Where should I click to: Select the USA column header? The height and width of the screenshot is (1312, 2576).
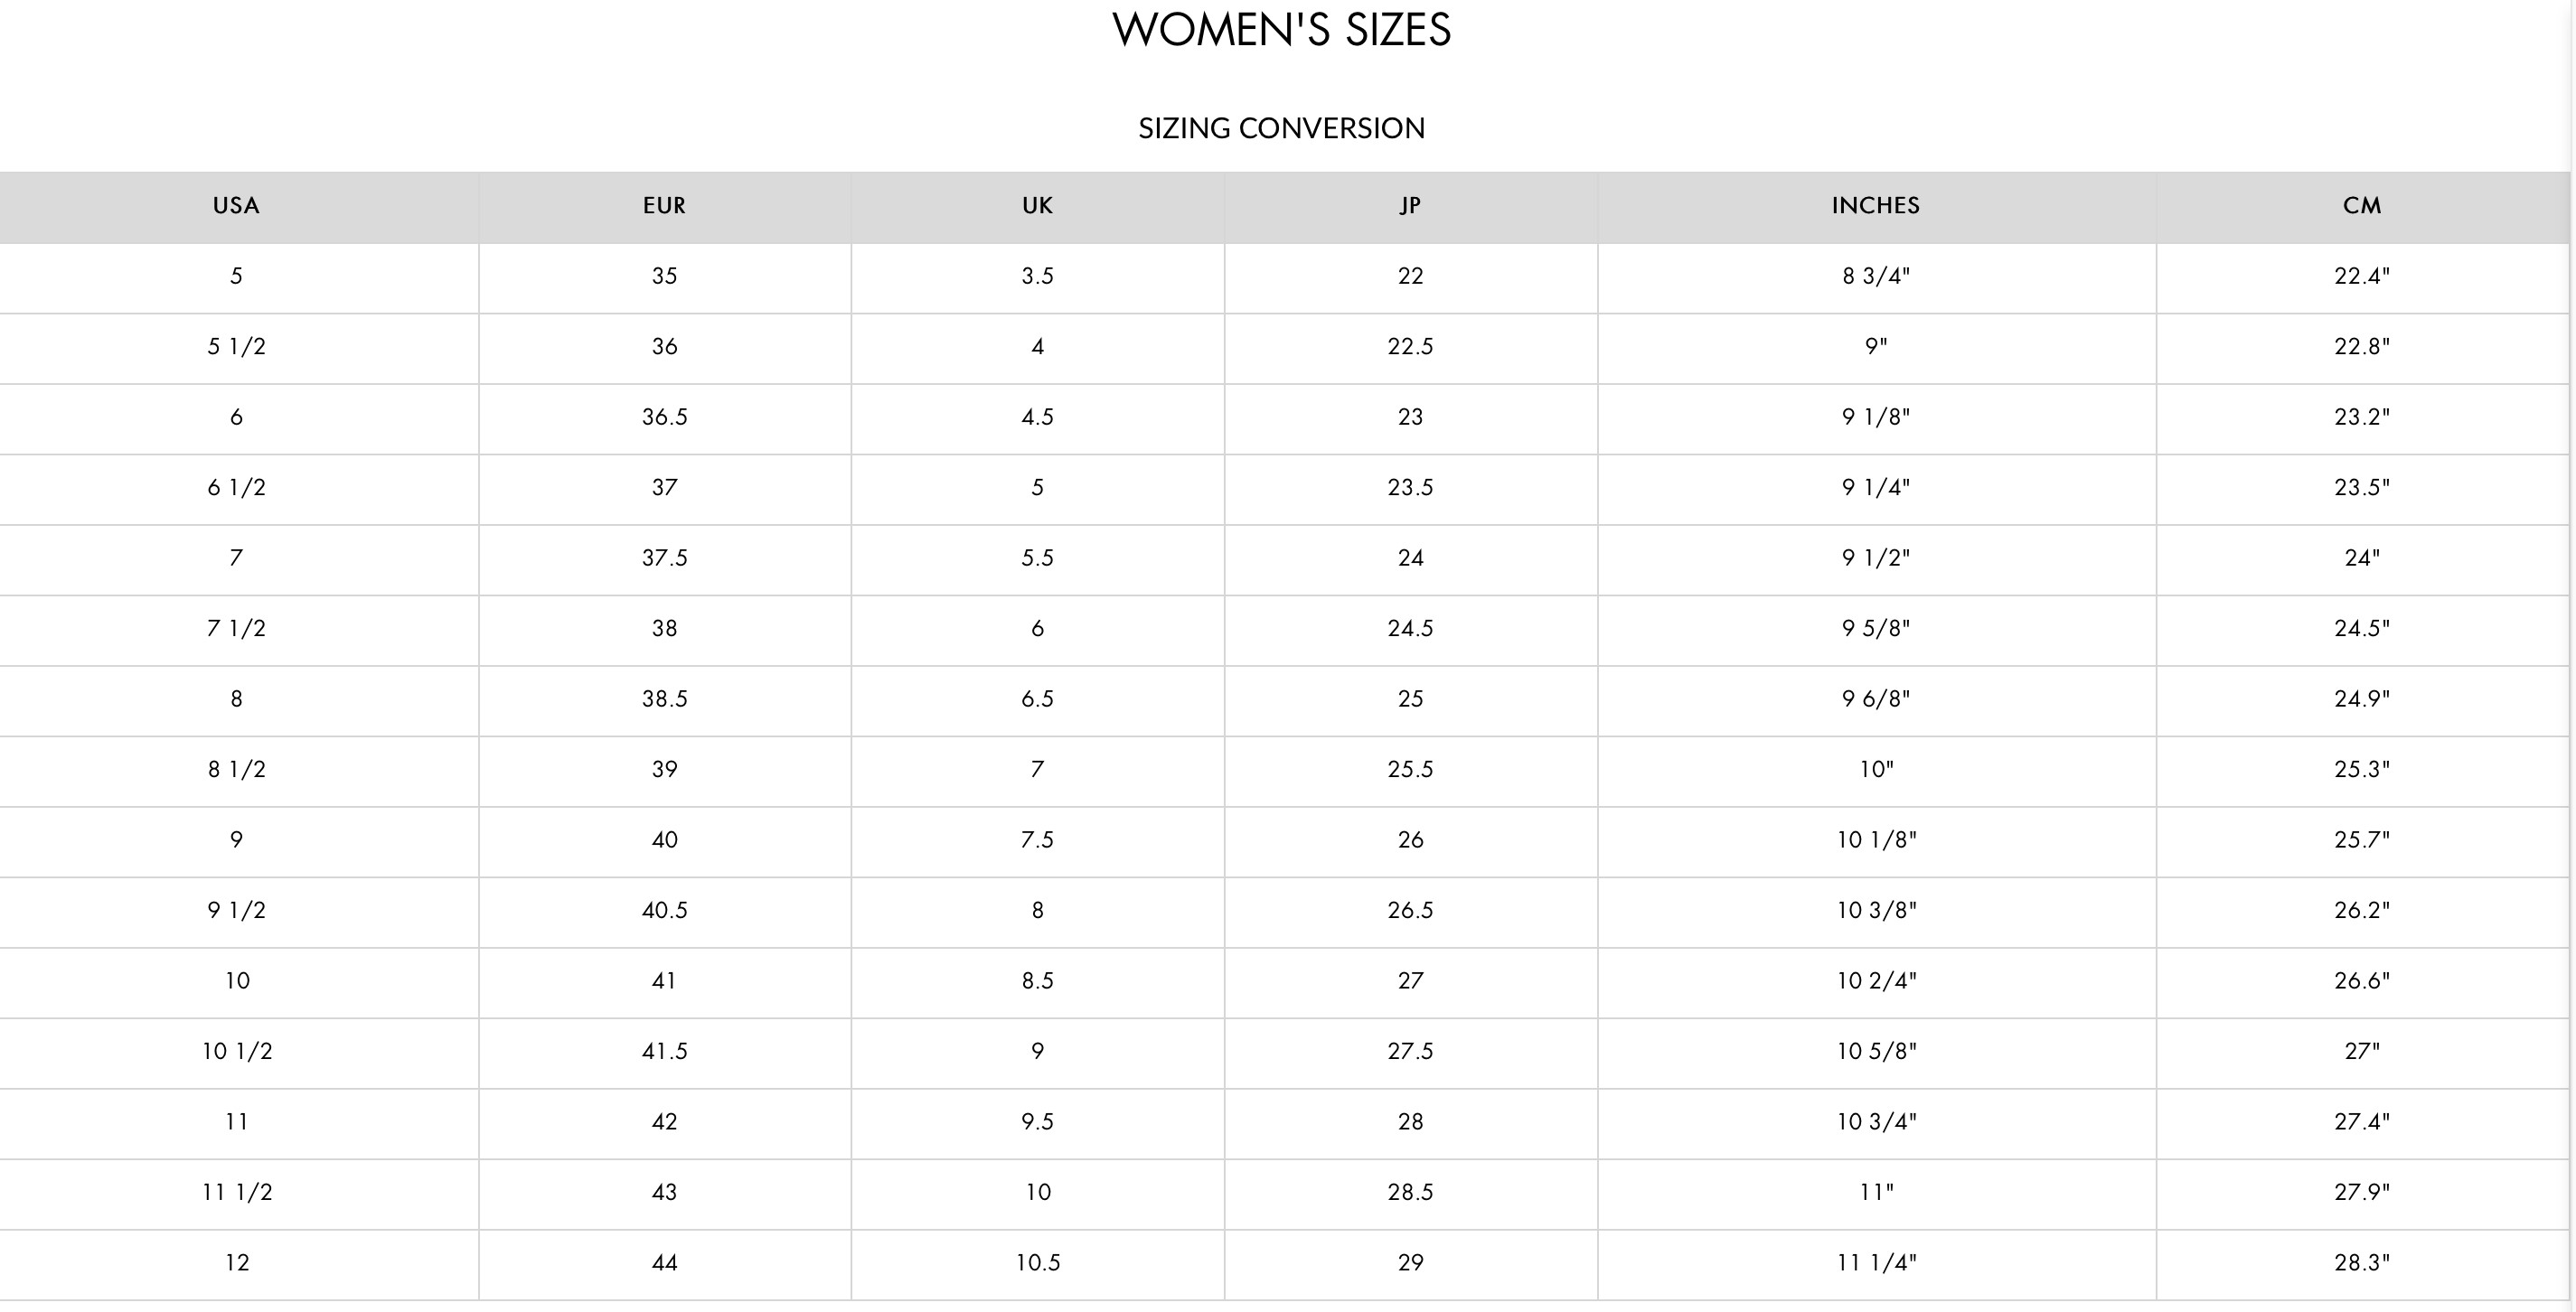coord(236,206)
